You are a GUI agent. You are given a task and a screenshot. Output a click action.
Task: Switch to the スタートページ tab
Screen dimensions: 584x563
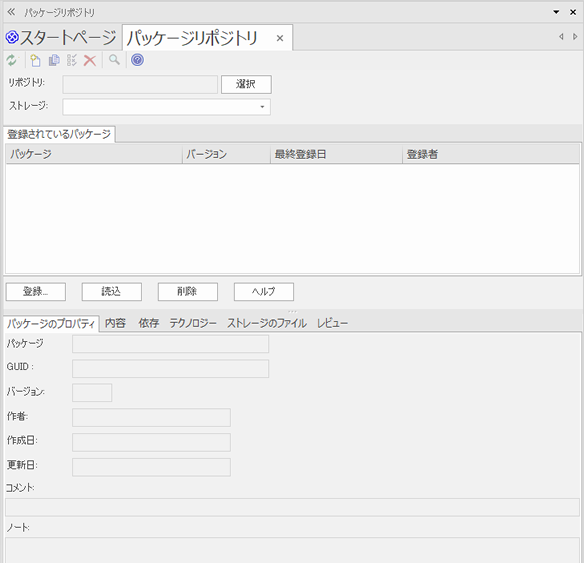(61, 38)
